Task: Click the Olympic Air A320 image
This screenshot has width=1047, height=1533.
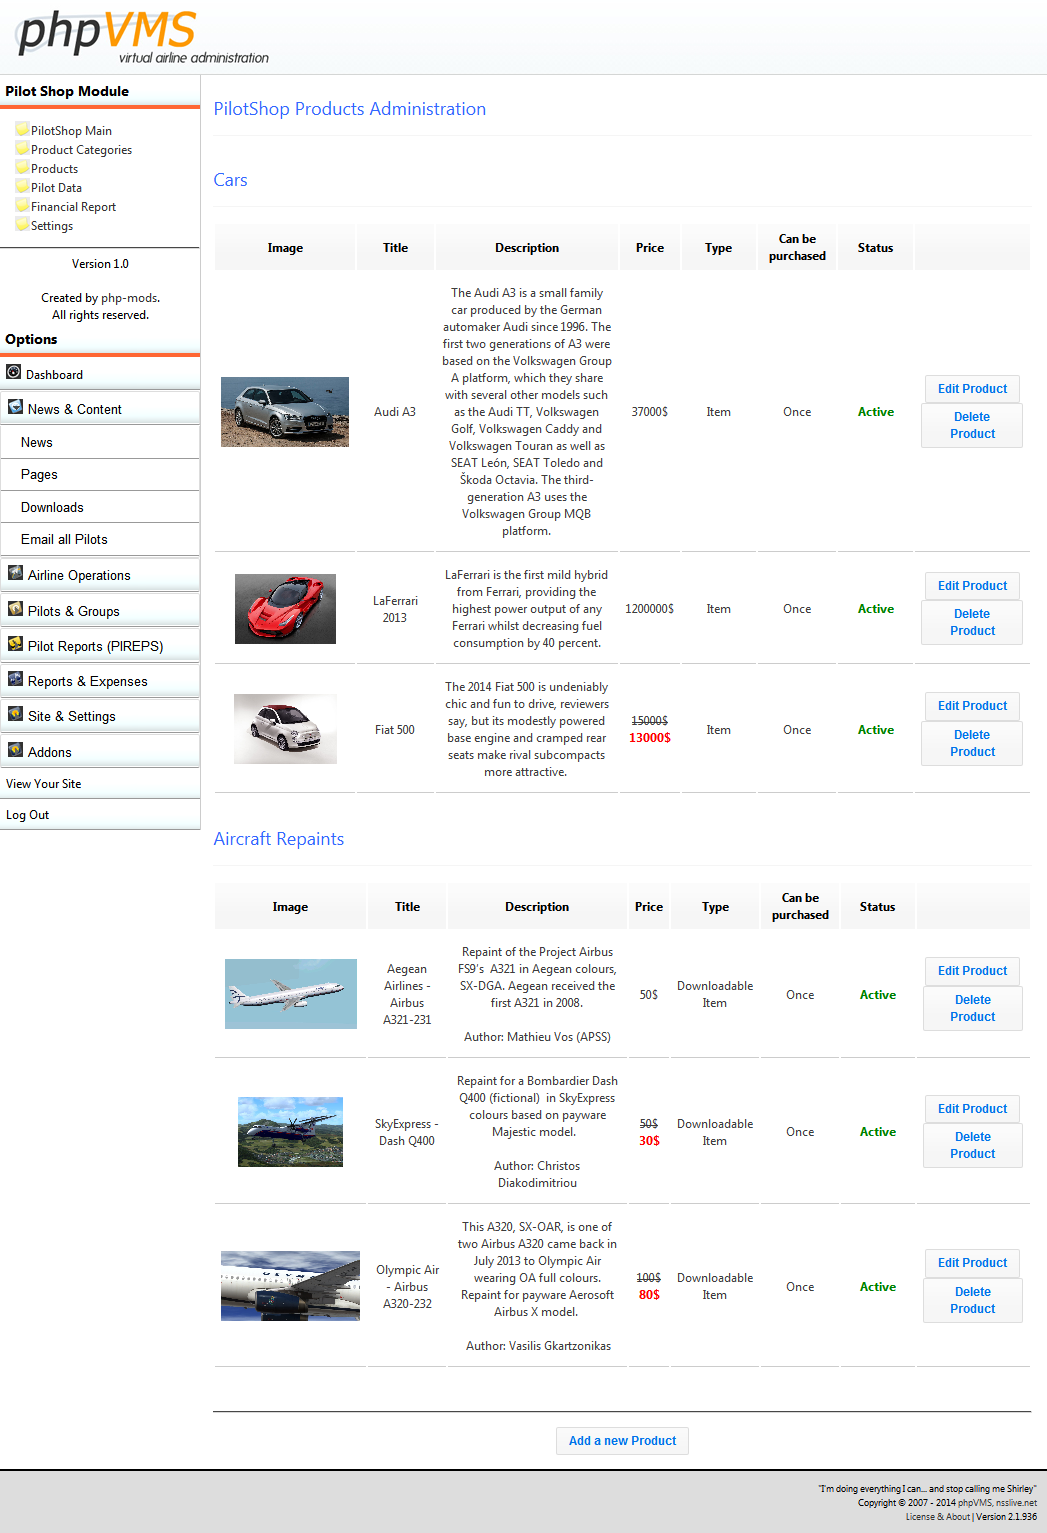Action: pos(290,1286)
